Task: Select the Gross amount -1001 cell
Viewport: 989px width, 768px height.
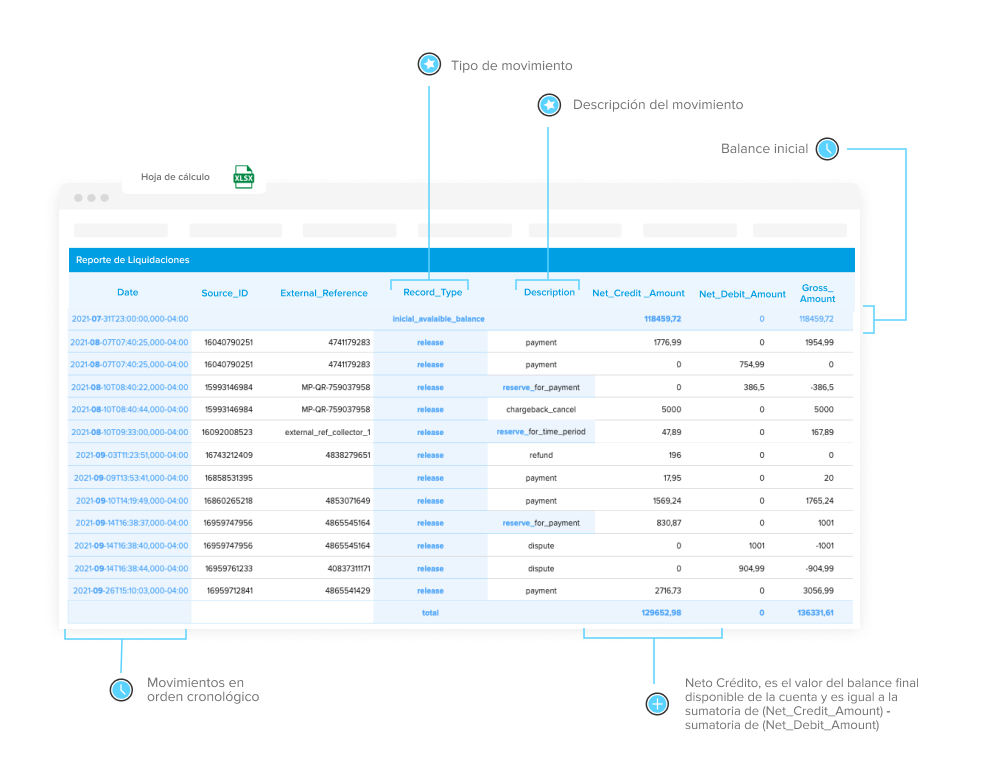Action: pyautogui.click(x=824, y=546)
